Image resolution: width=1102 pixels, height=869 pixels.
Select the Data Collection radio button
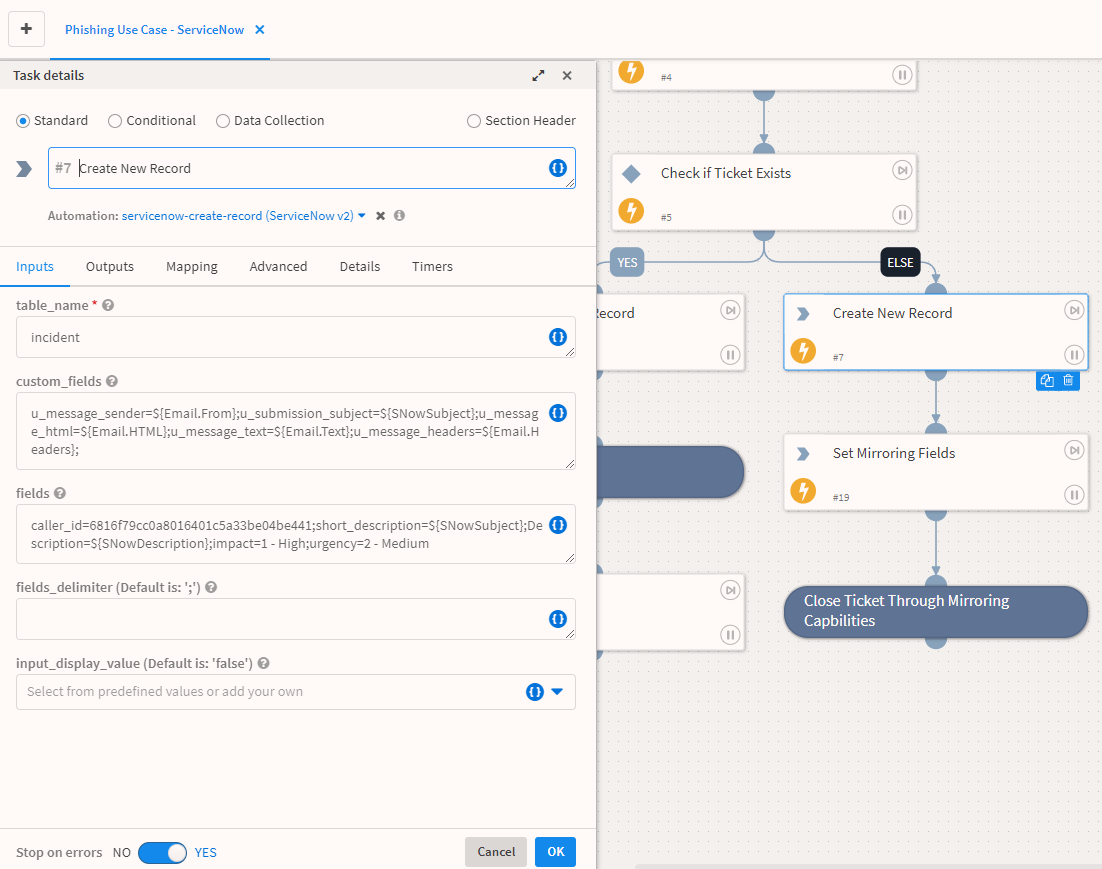[223, 121]
